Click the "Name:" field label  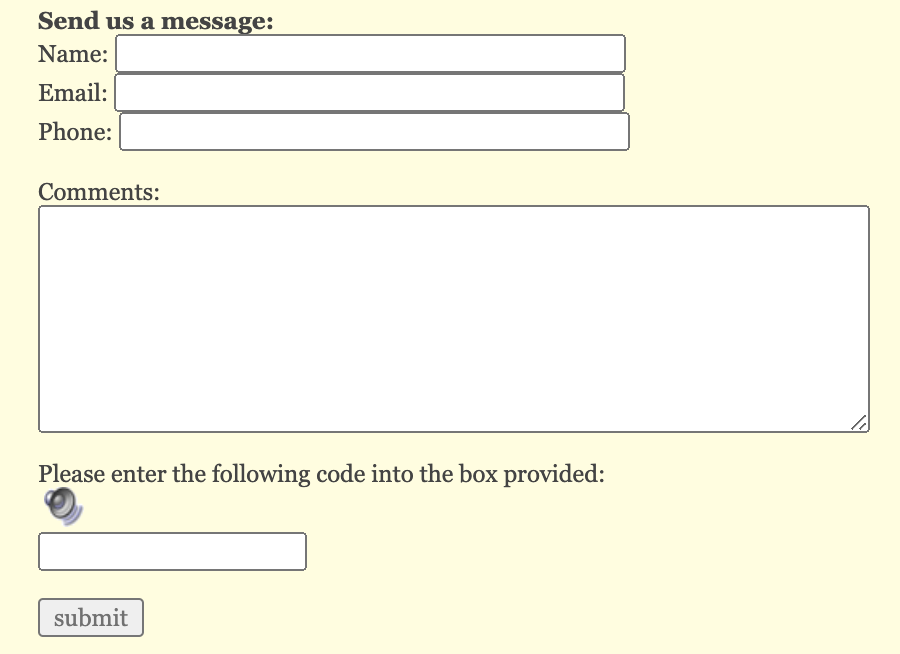click(x=73, y=54)
